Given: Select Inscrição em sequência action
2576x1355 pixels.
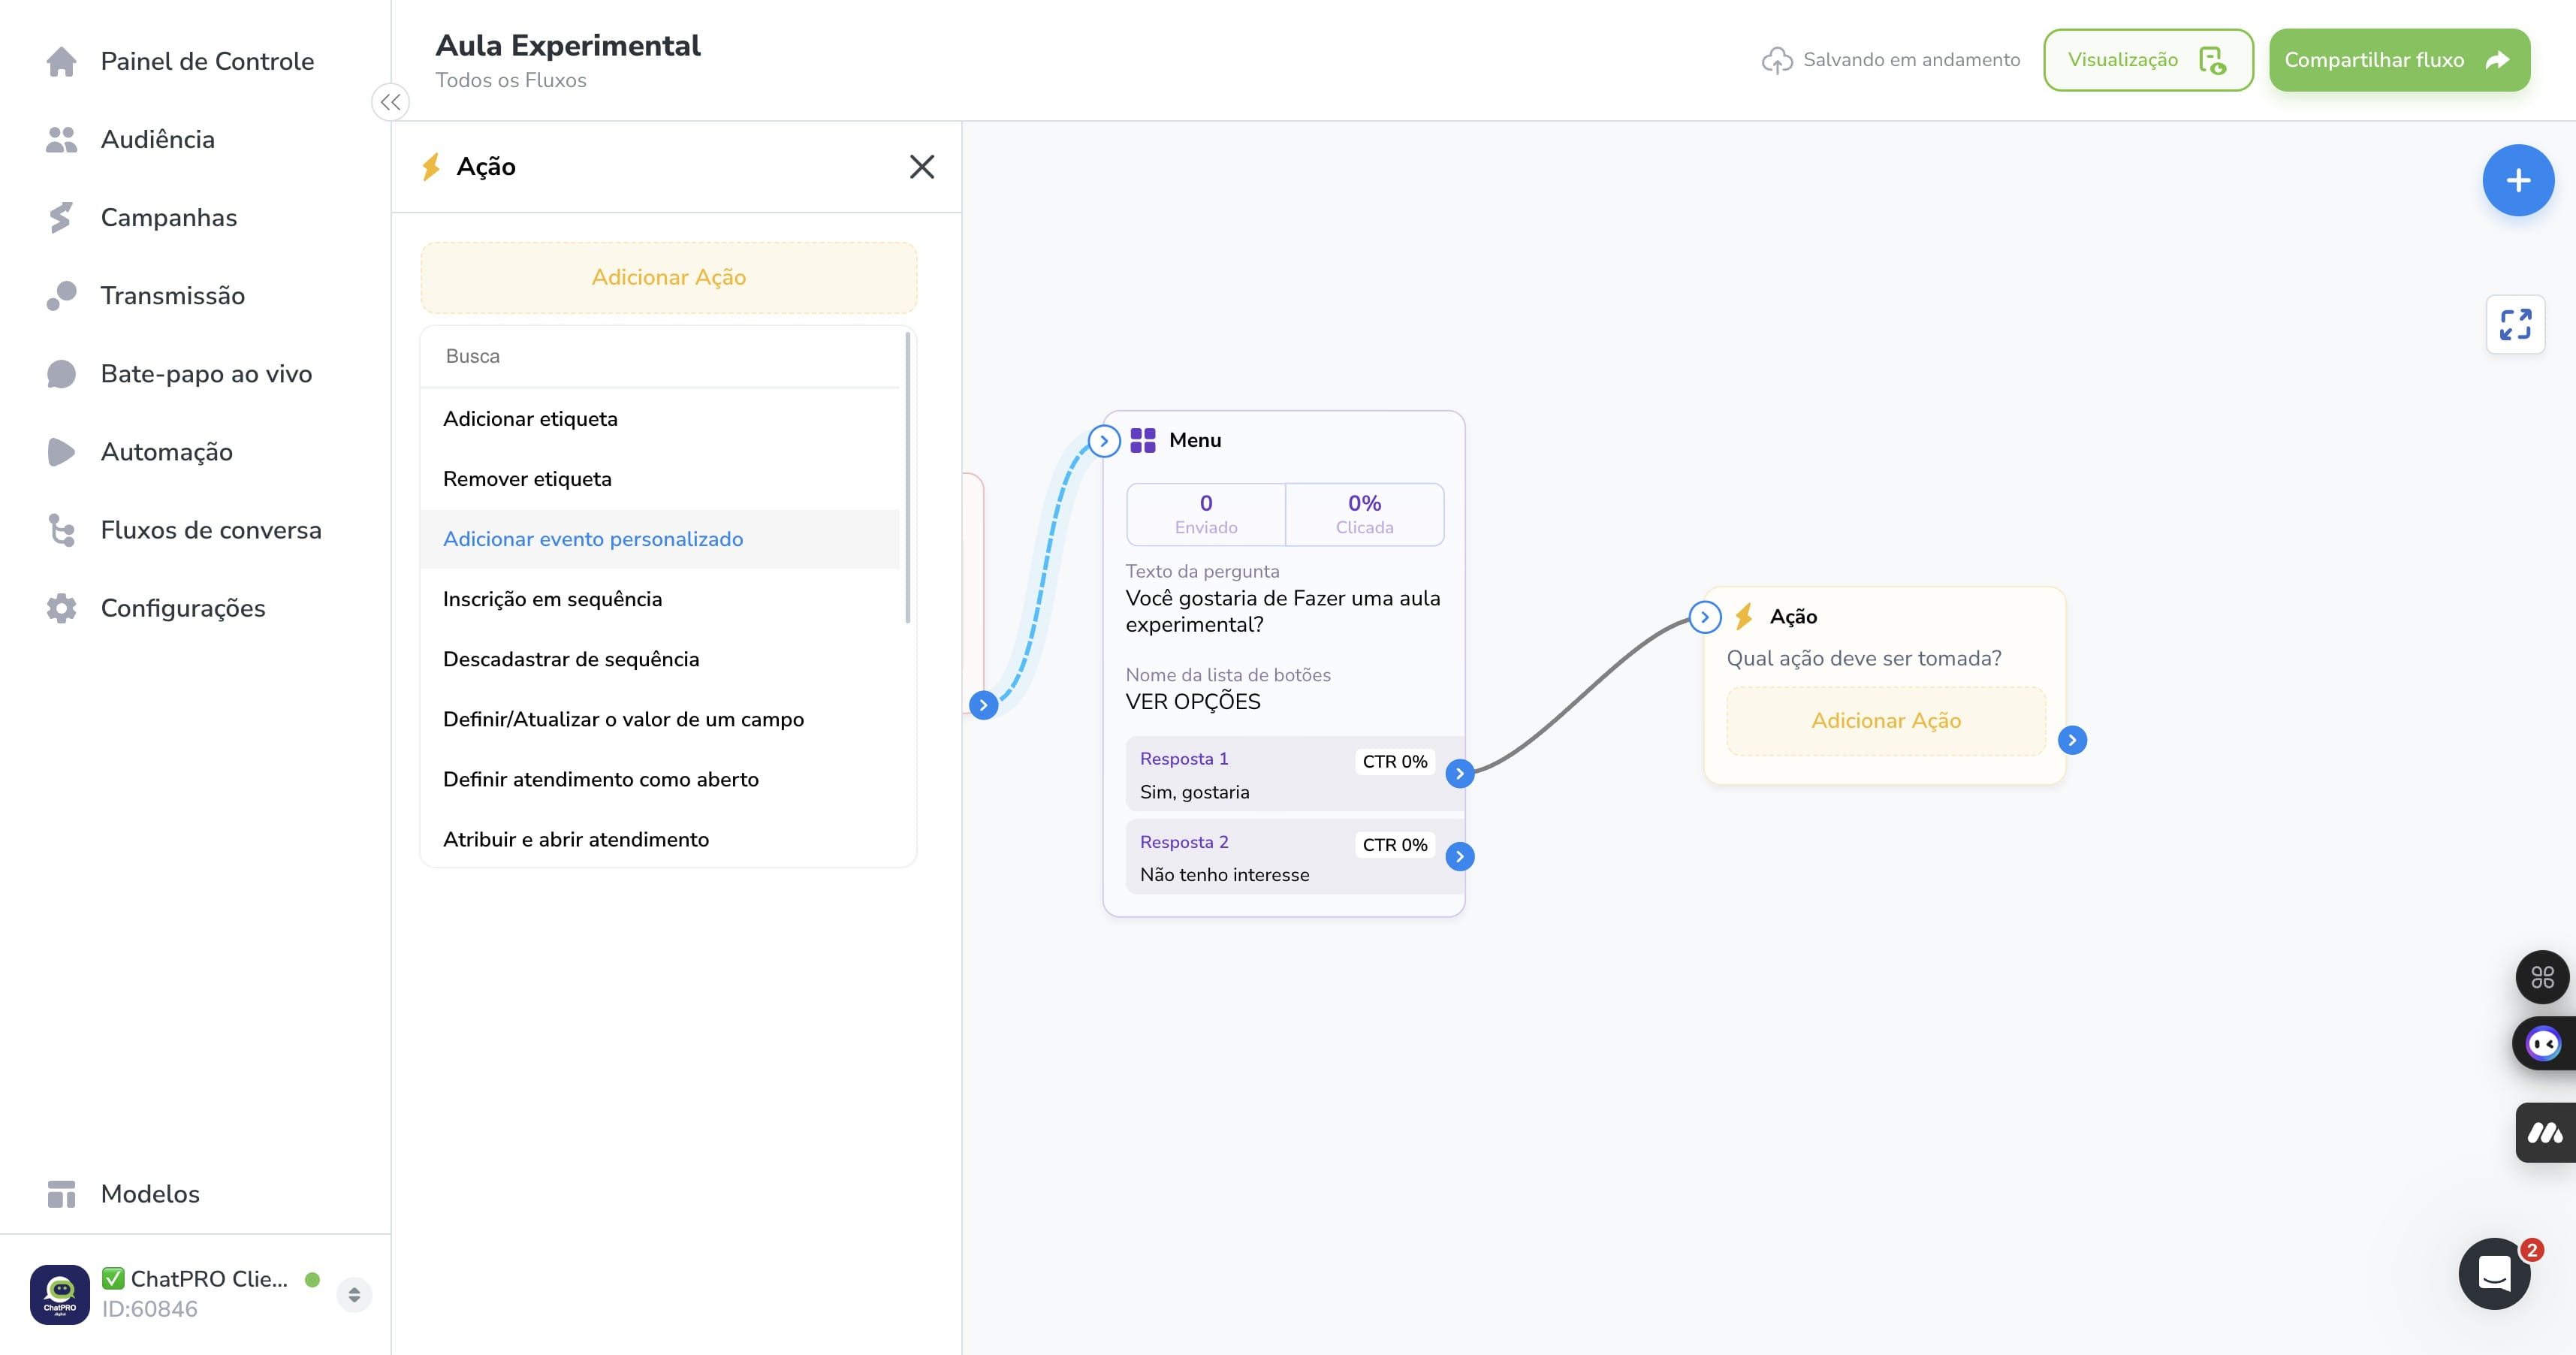Looking at the screenshot, I should click(660, 599).
